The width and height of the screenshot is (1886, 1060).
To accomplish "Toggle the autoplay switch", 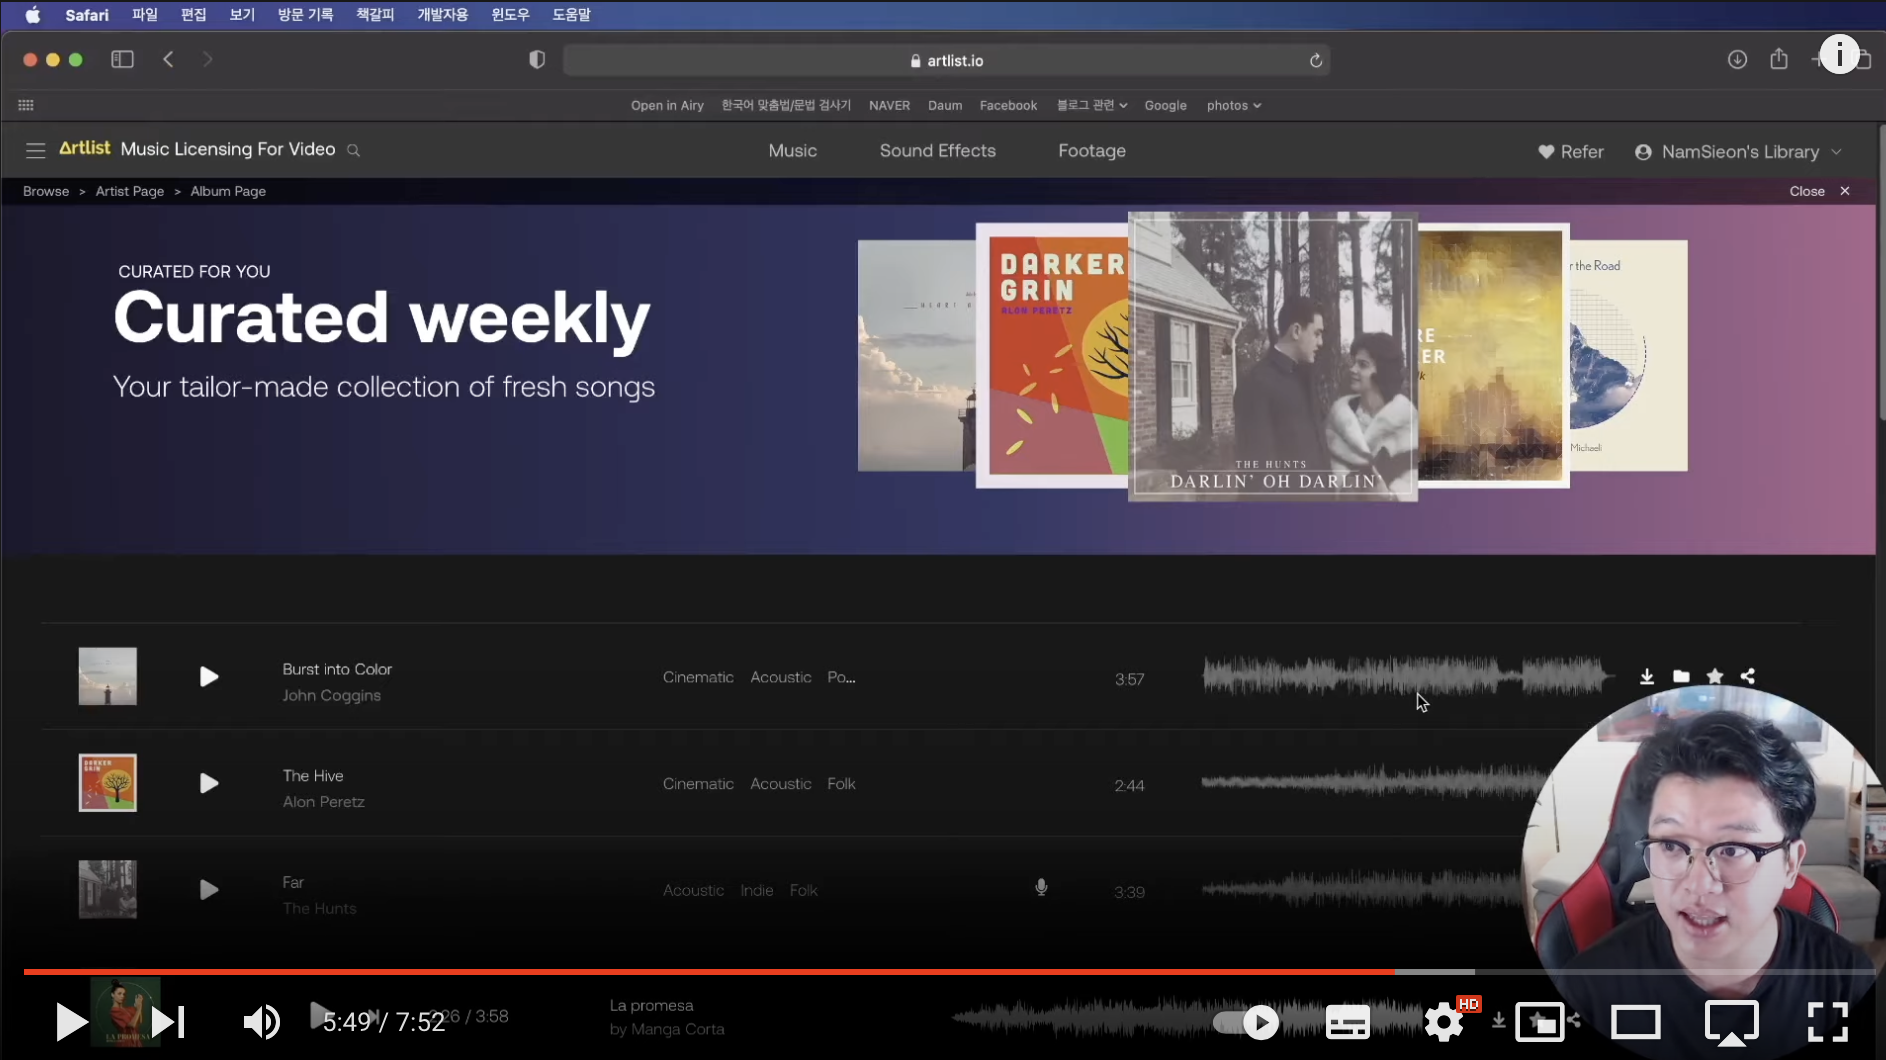I will point(1246,1022).
